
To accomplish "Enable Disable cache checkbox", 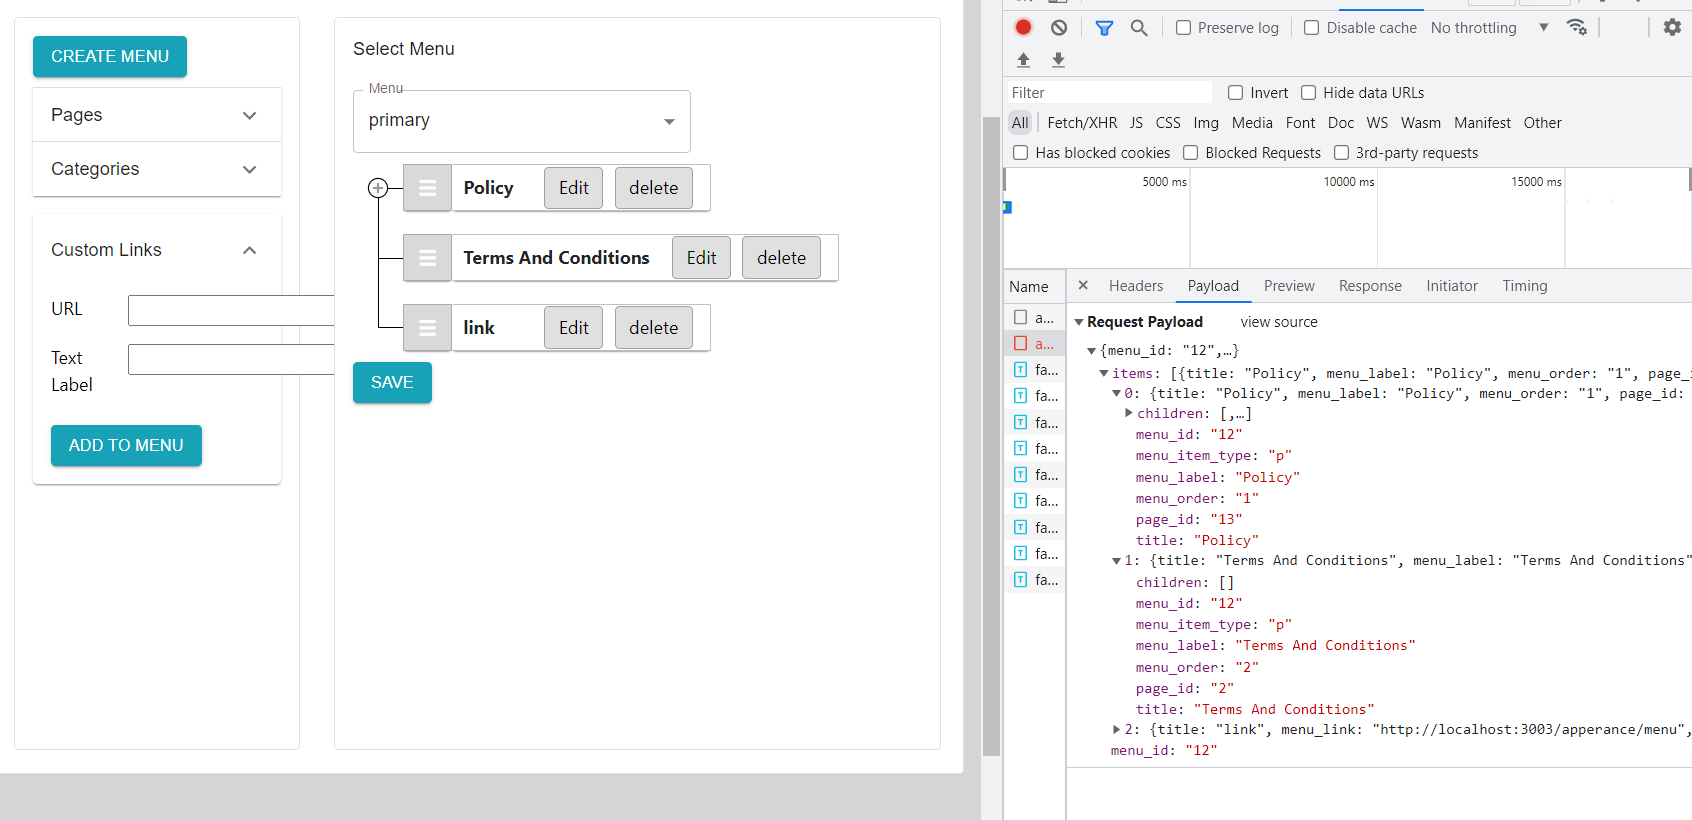I will click(1311, 28).
